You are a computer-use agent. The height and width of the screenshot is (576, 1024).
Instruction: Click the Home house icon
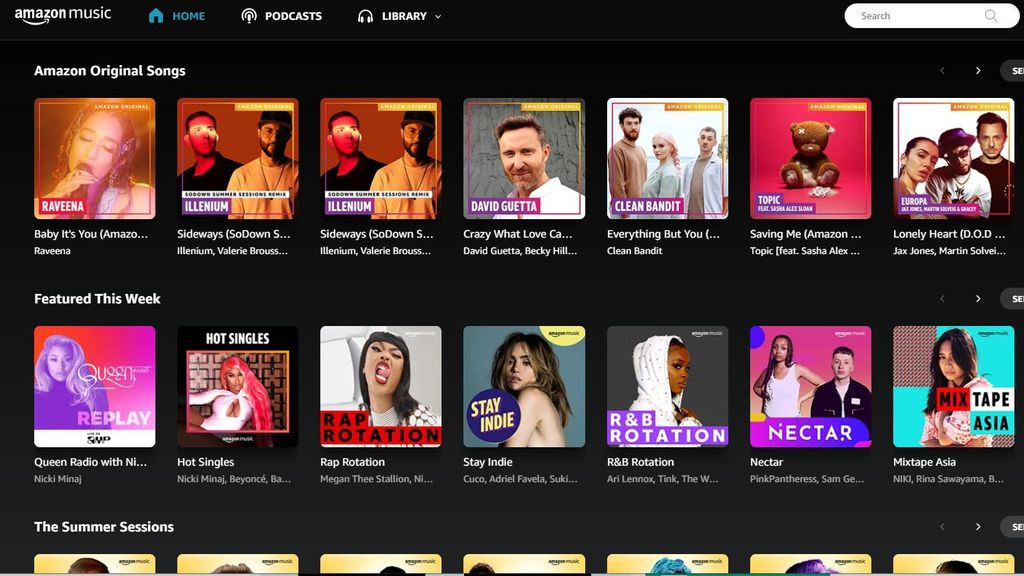coord(155,16)
